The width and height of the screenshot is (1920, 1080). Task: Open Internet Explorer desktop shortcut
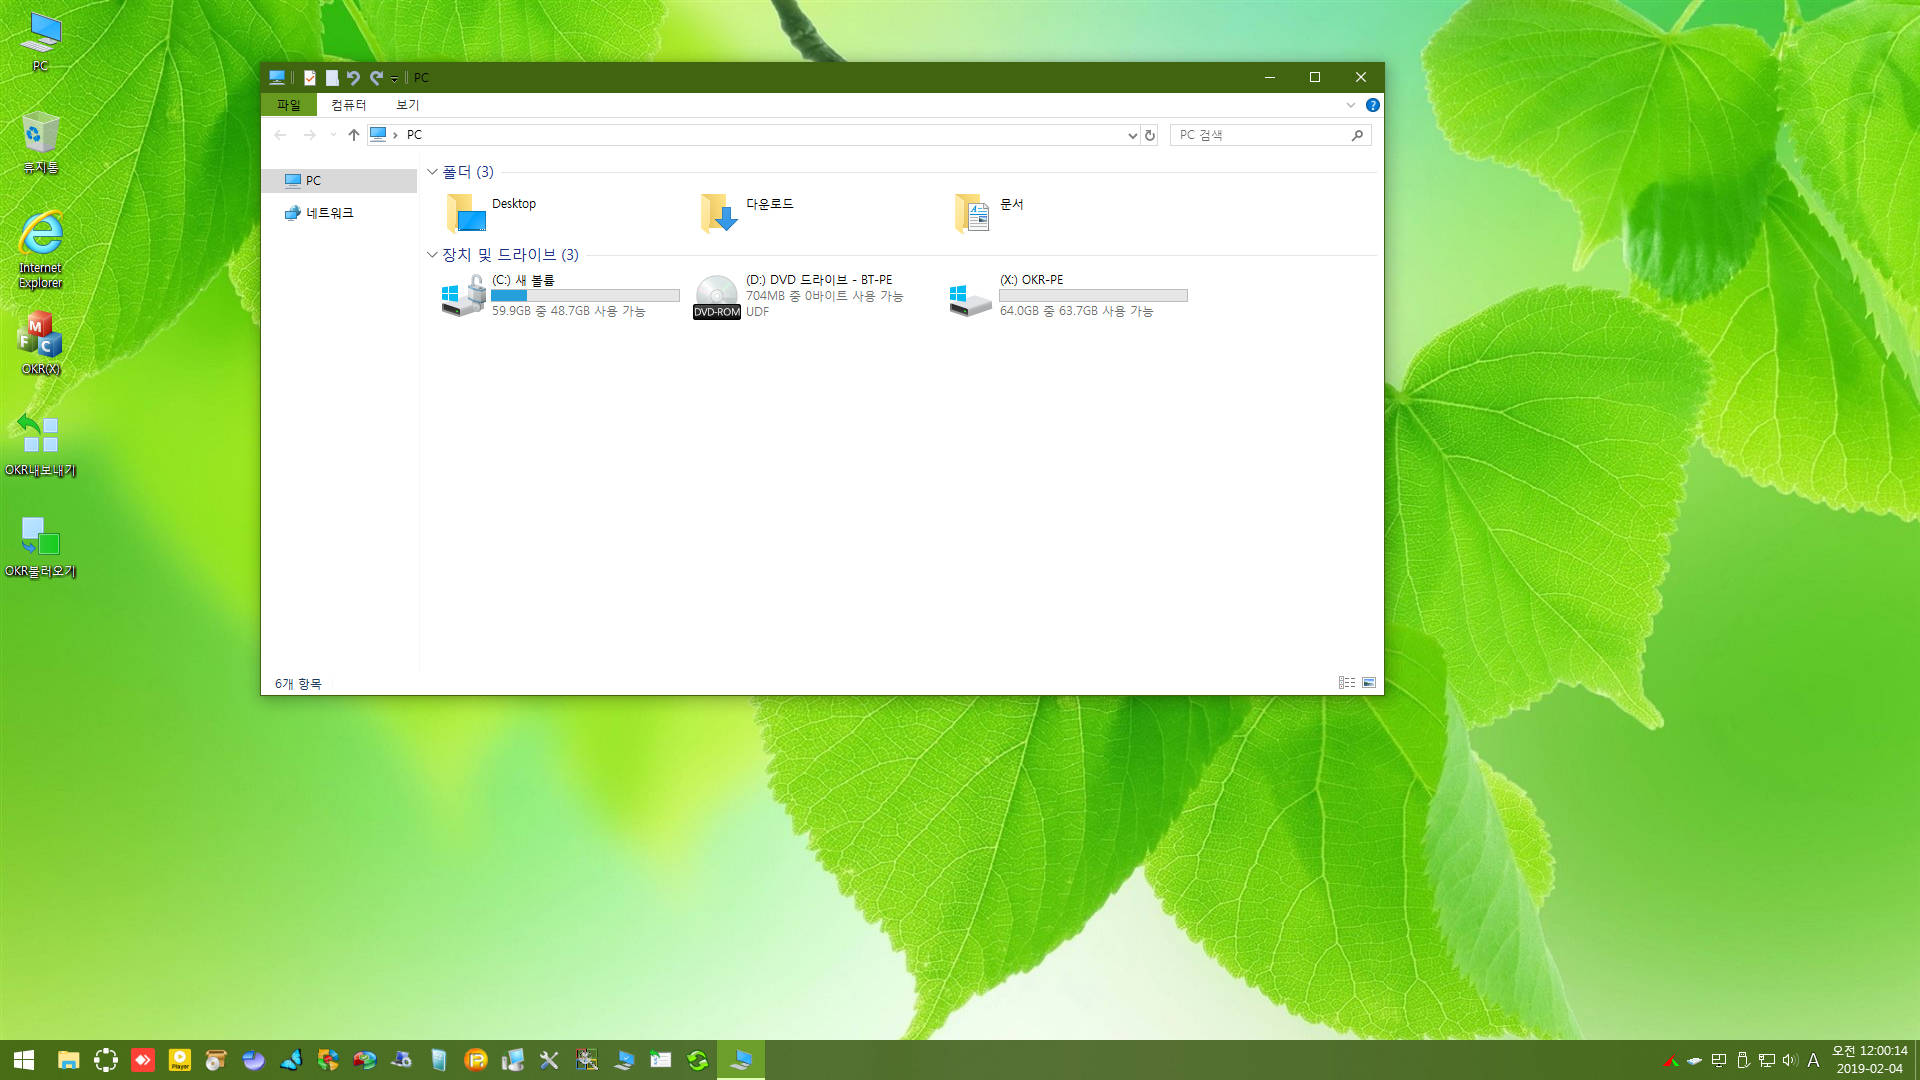click(x=40, y=249)
